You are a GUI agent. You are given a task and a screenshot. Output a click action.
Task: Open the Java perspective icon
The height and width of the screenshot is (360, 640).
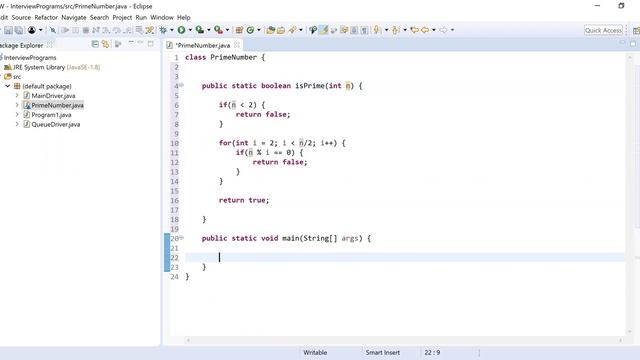(636, 31)
